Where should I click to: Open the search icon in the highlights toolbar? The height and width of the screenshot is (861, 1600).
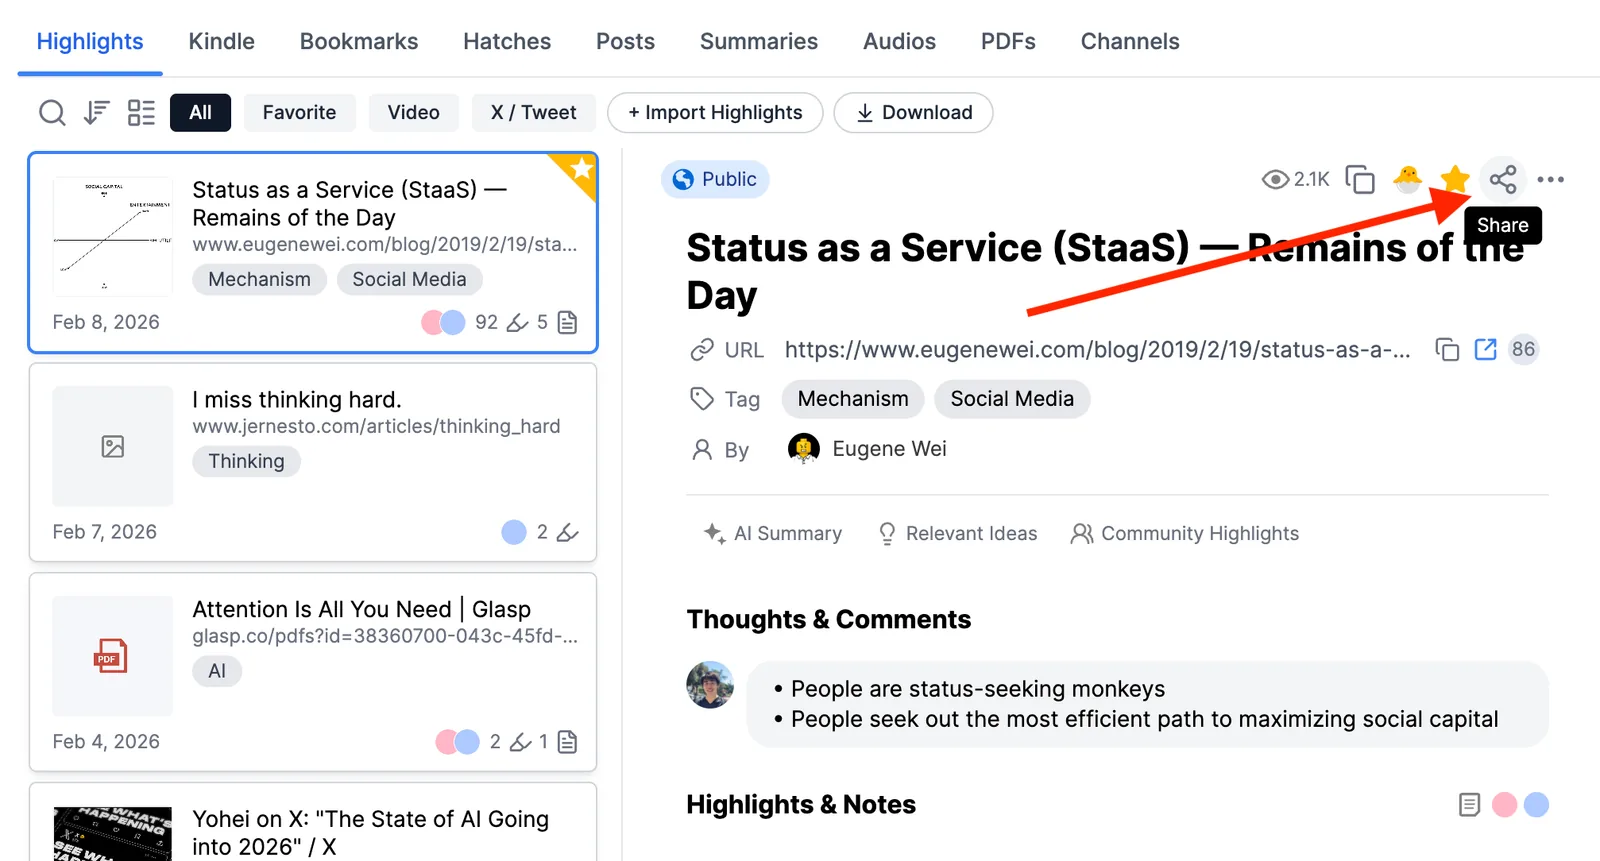click(52, 113)
